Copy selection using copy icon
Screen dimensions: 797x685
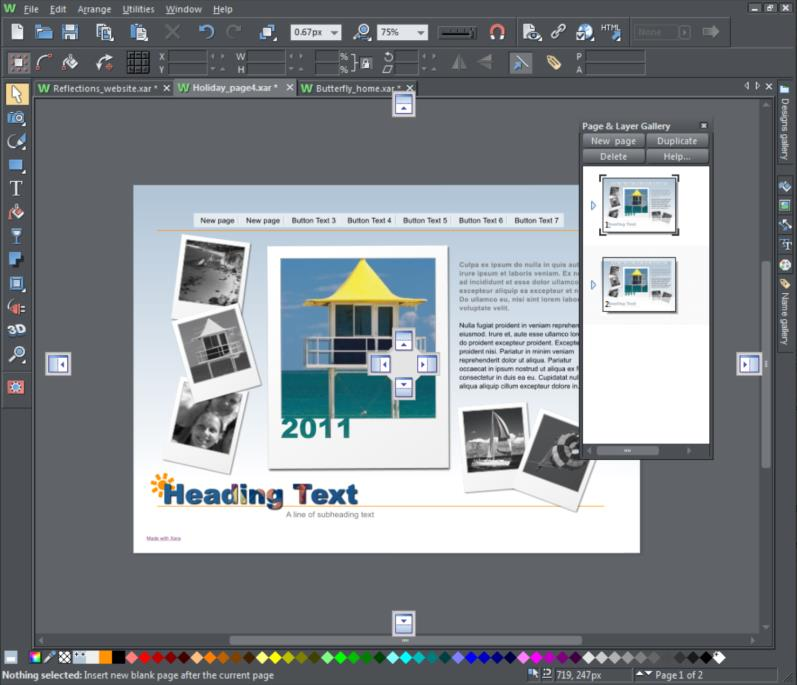pos(105,32)
